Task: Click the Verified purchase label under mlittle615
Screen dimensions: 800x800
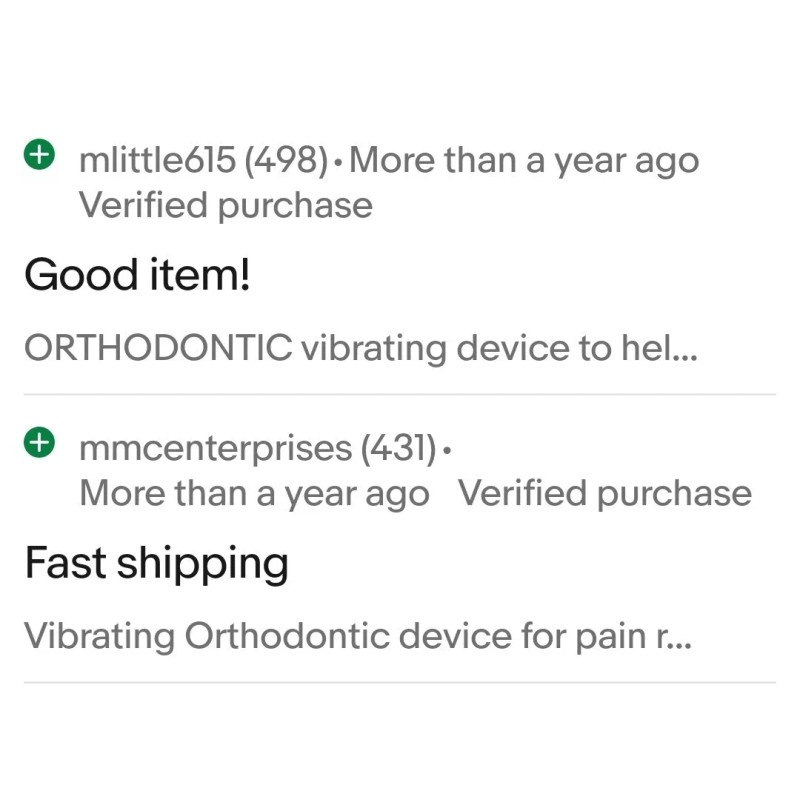Action: (225, 205)
